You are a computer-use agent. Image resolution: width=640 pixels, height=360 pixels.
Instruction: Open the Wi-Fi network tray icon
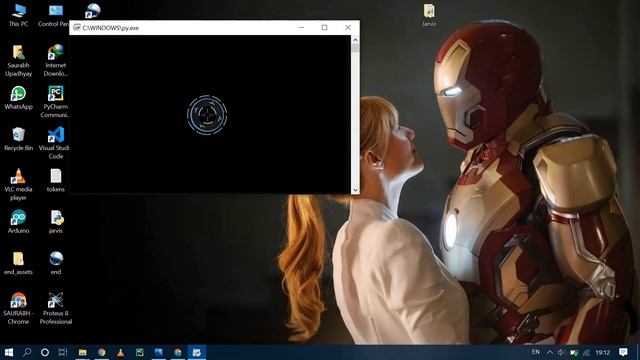tap(587, 352)
